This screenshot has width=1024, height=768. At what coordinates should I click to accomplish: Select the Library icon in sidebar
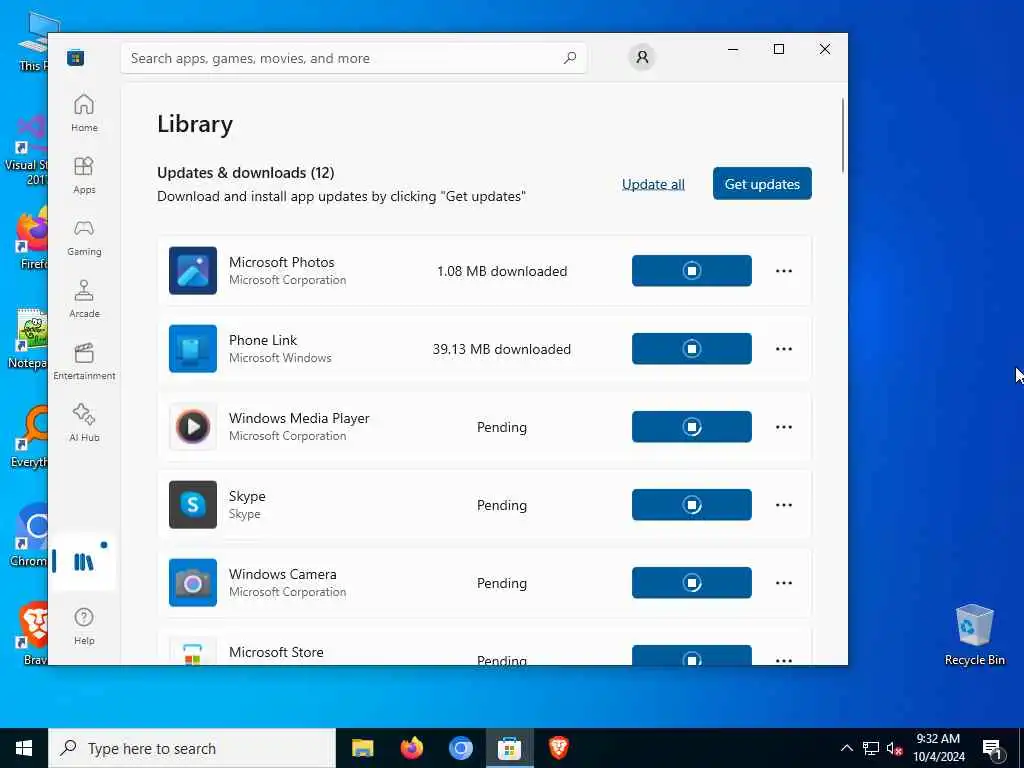pos(84,562)
